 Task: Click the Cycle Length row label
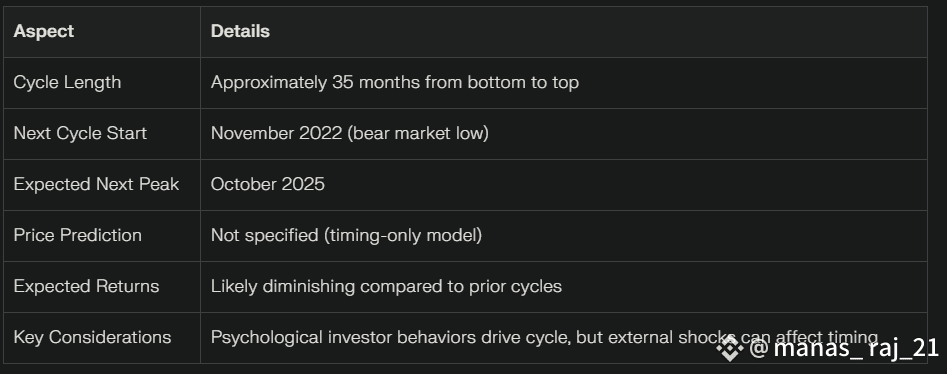[67, 82]
